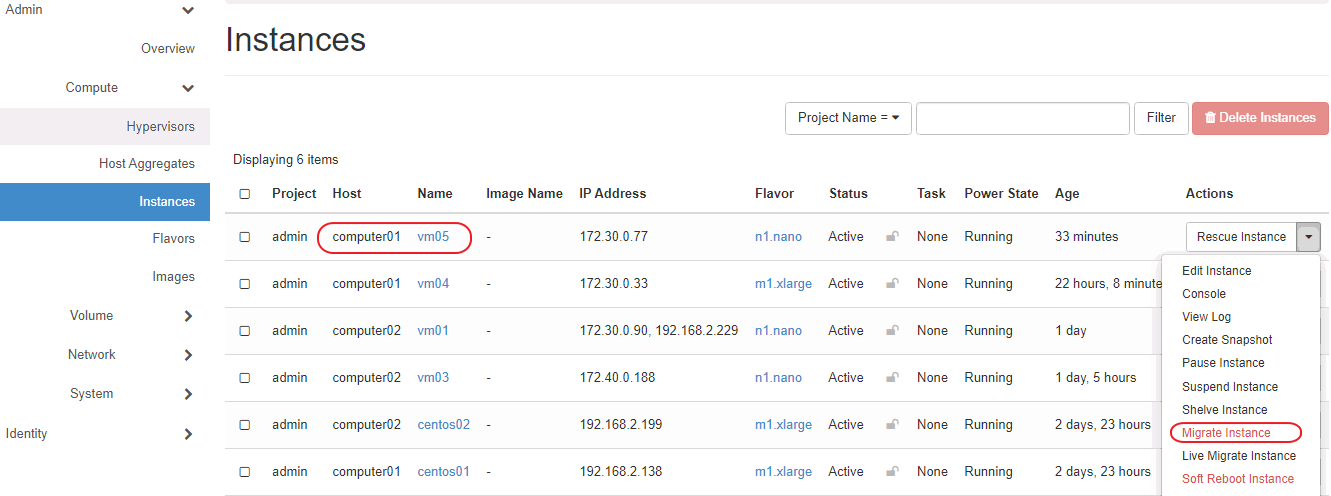Open the actions dropdown arrow beside Rescue Instance

click(x=1309, y=237)
